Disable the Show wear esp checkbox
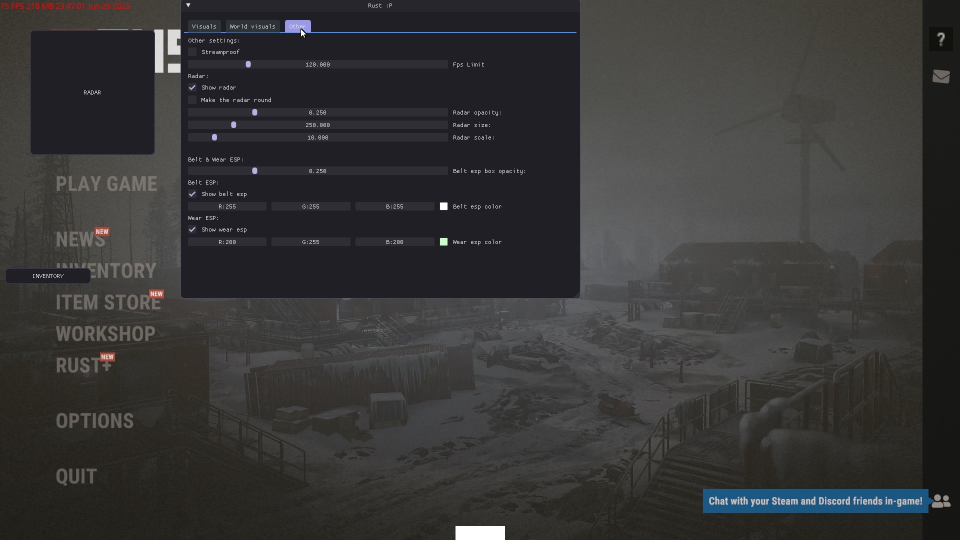The image size is (960, 540). pos(192,230)
